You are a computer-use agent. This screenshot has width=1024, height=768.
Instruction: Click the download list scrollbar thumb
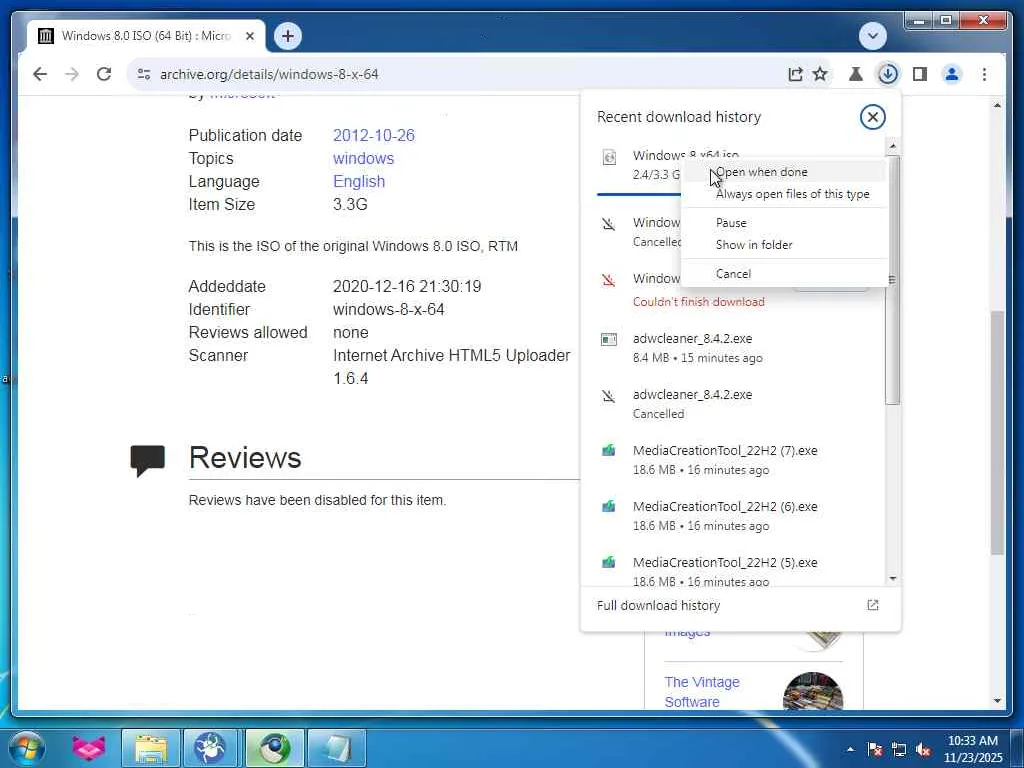click(893, 280)
